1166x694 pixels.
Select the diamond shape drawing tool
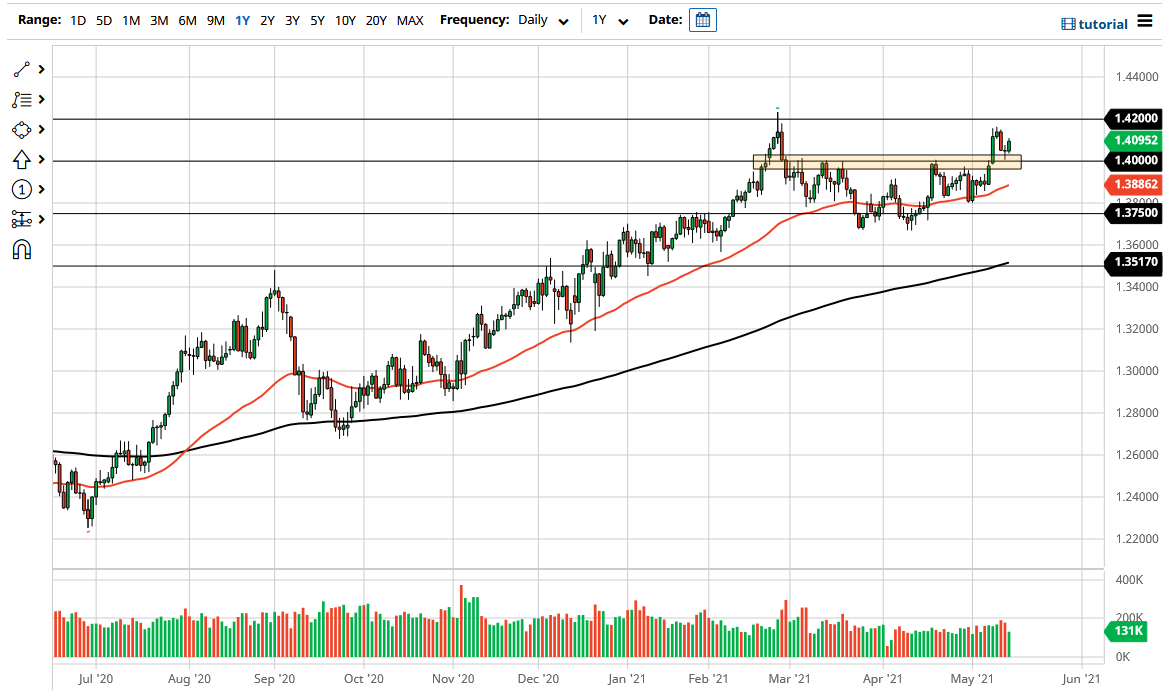22,129
